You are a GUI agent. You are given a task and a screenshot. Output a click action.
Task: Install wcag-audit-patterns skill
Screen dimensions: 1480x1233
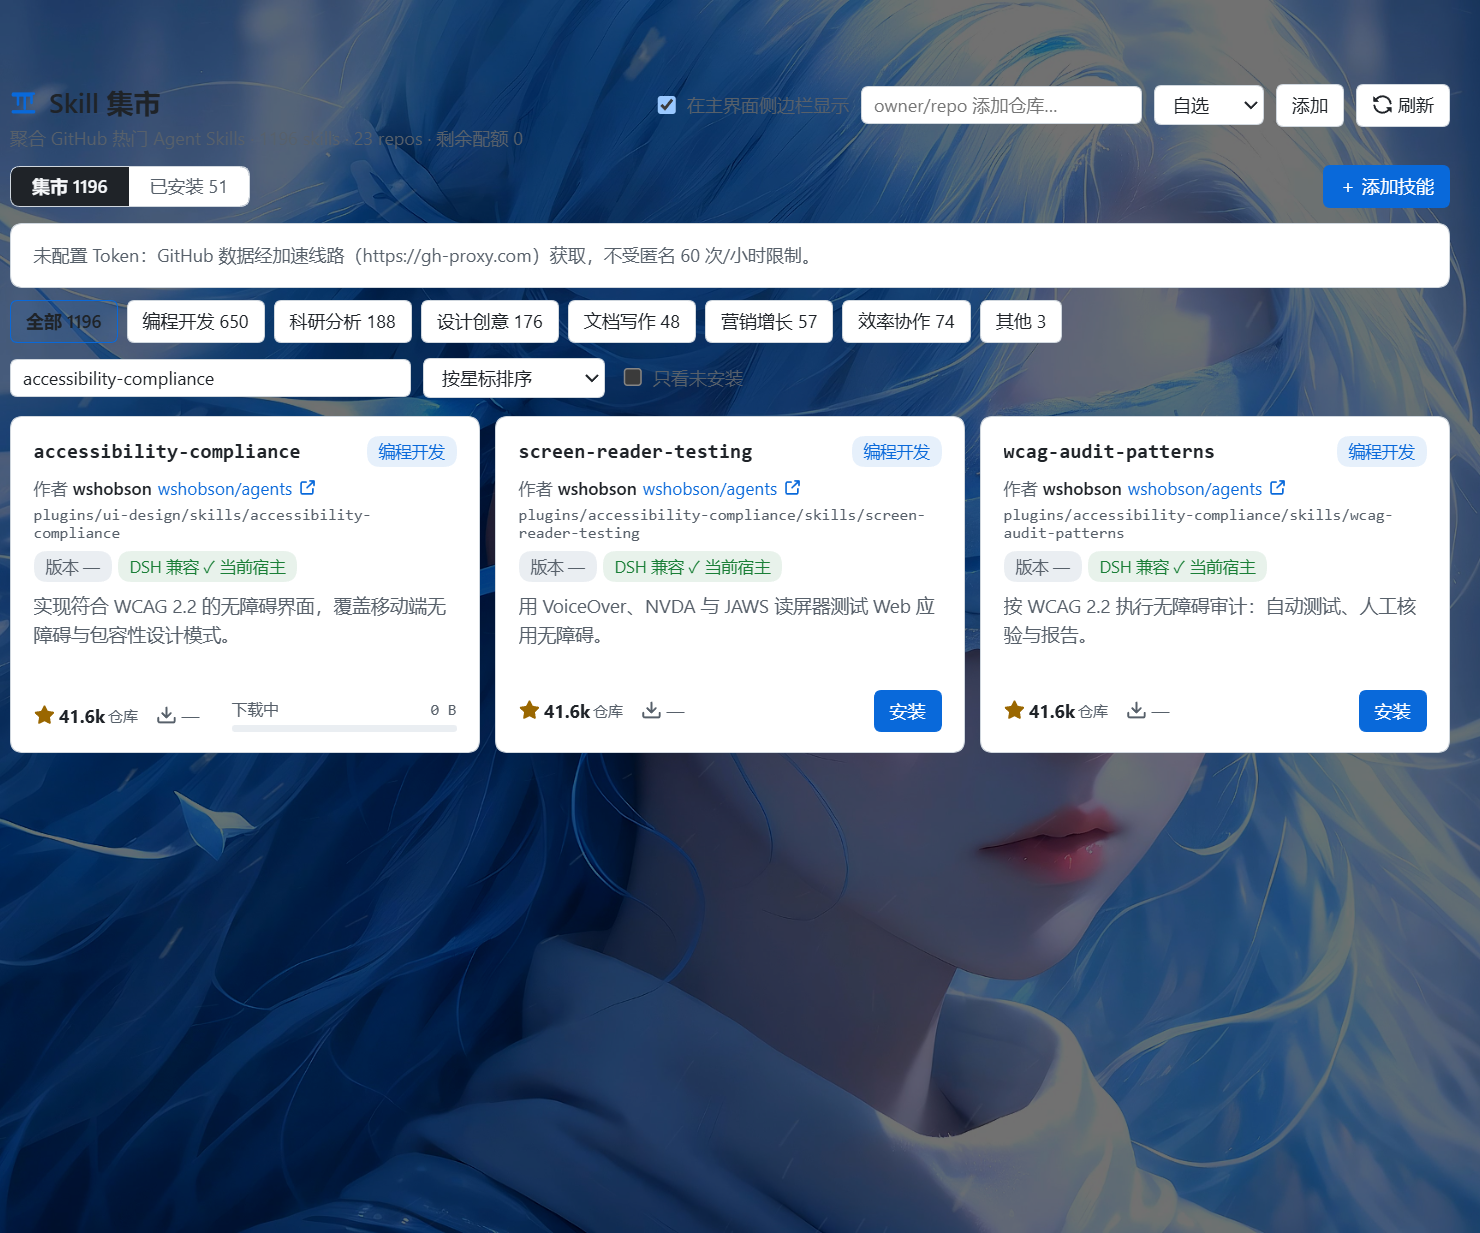(x=1393, y=711)
